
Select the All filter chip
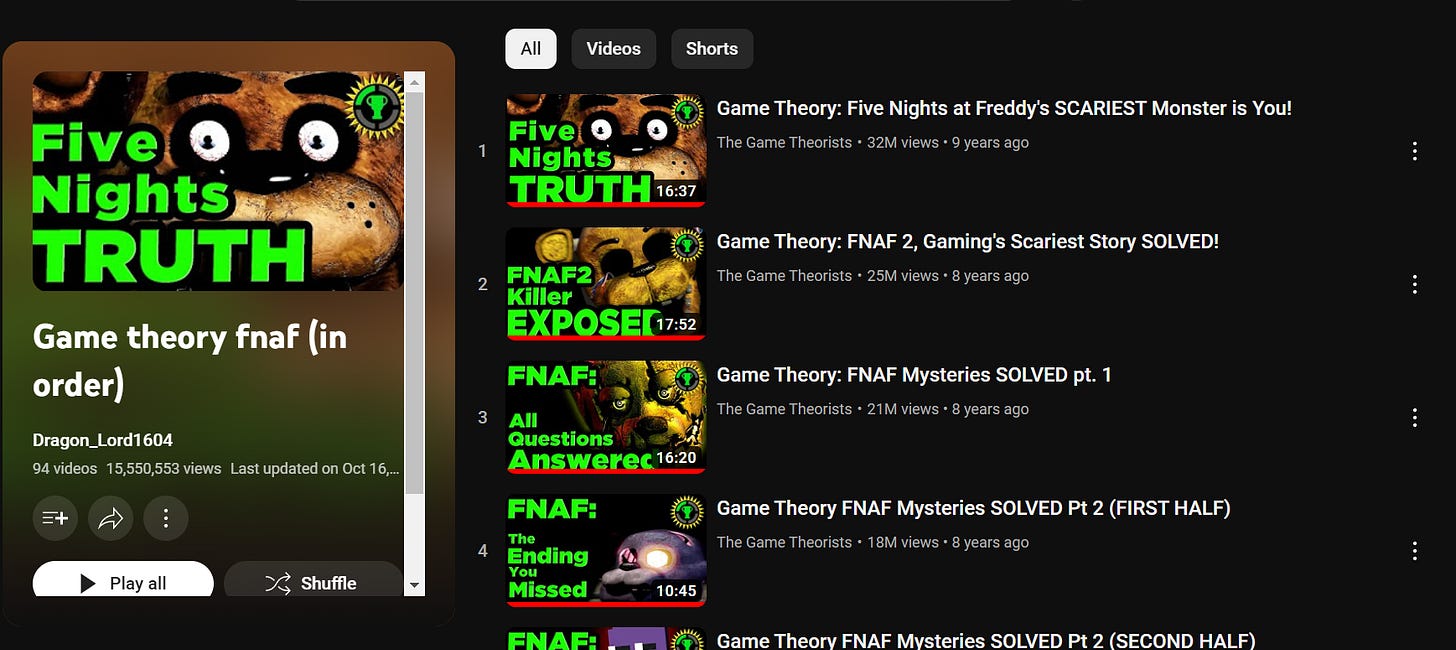tap(531, 49)
